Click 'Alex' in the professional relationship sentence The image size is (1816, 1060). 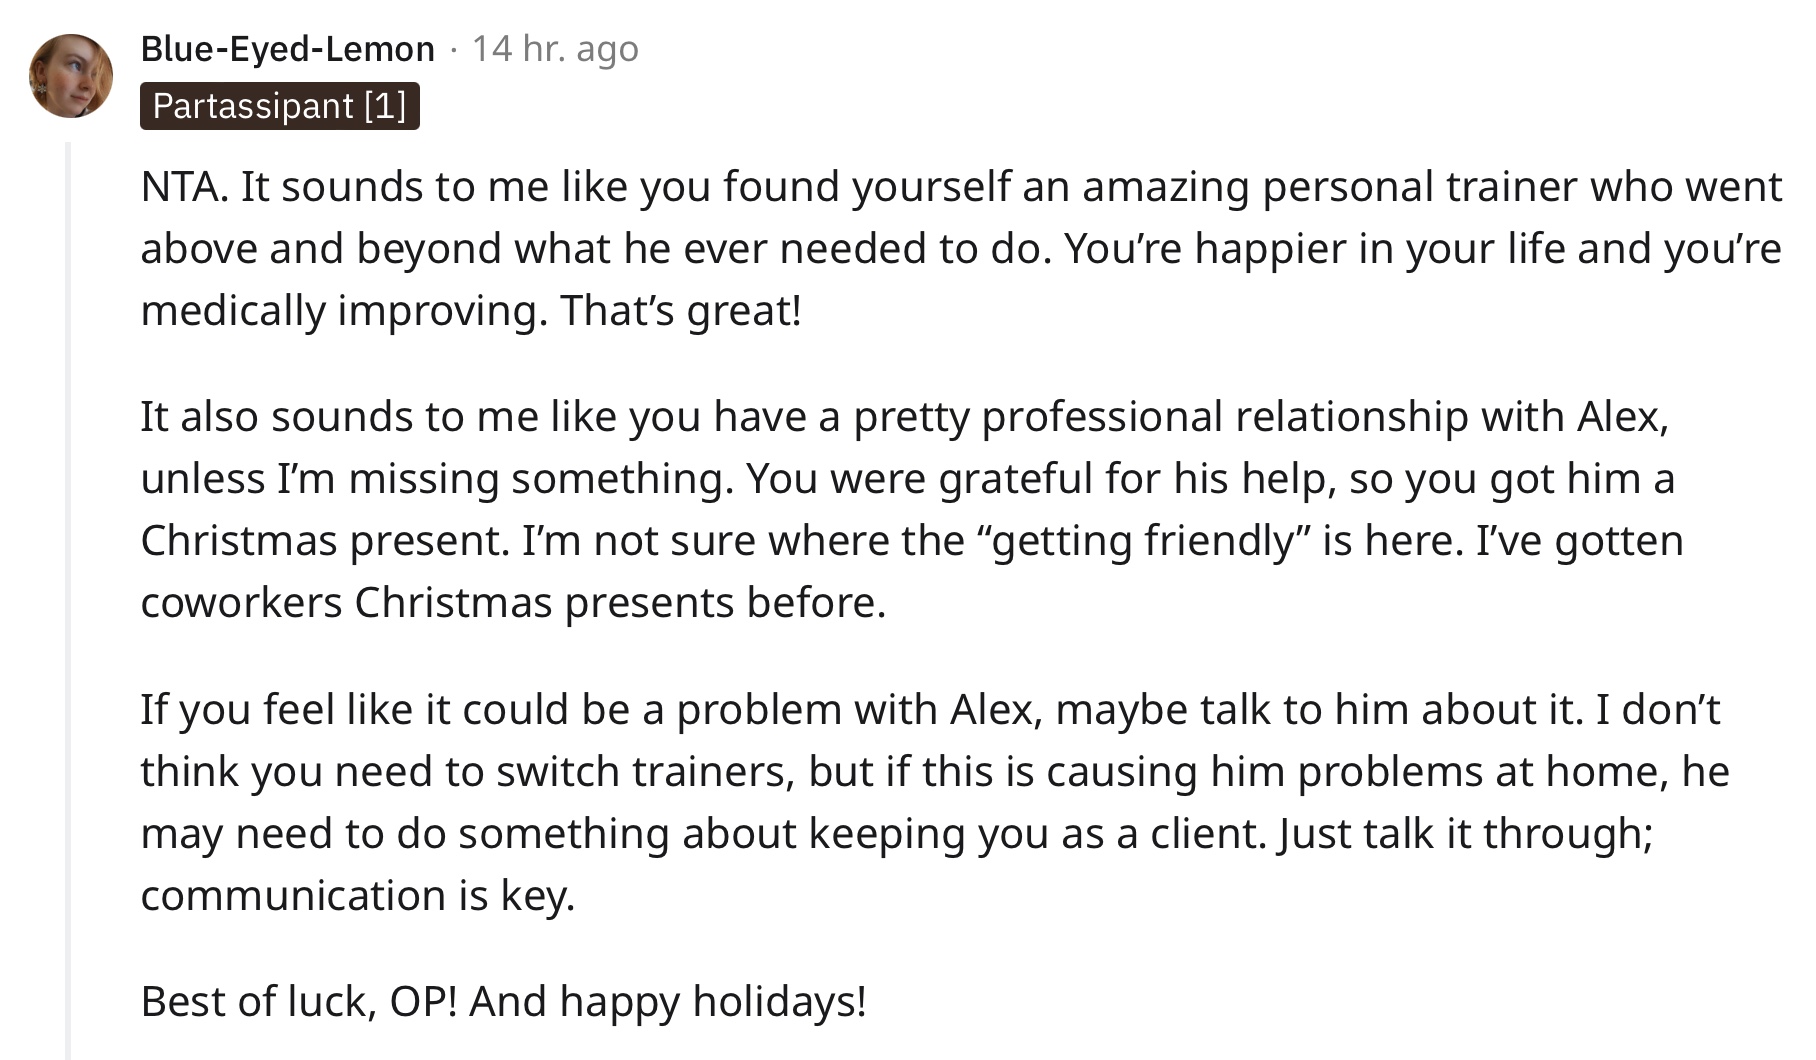coord(1622,417)
